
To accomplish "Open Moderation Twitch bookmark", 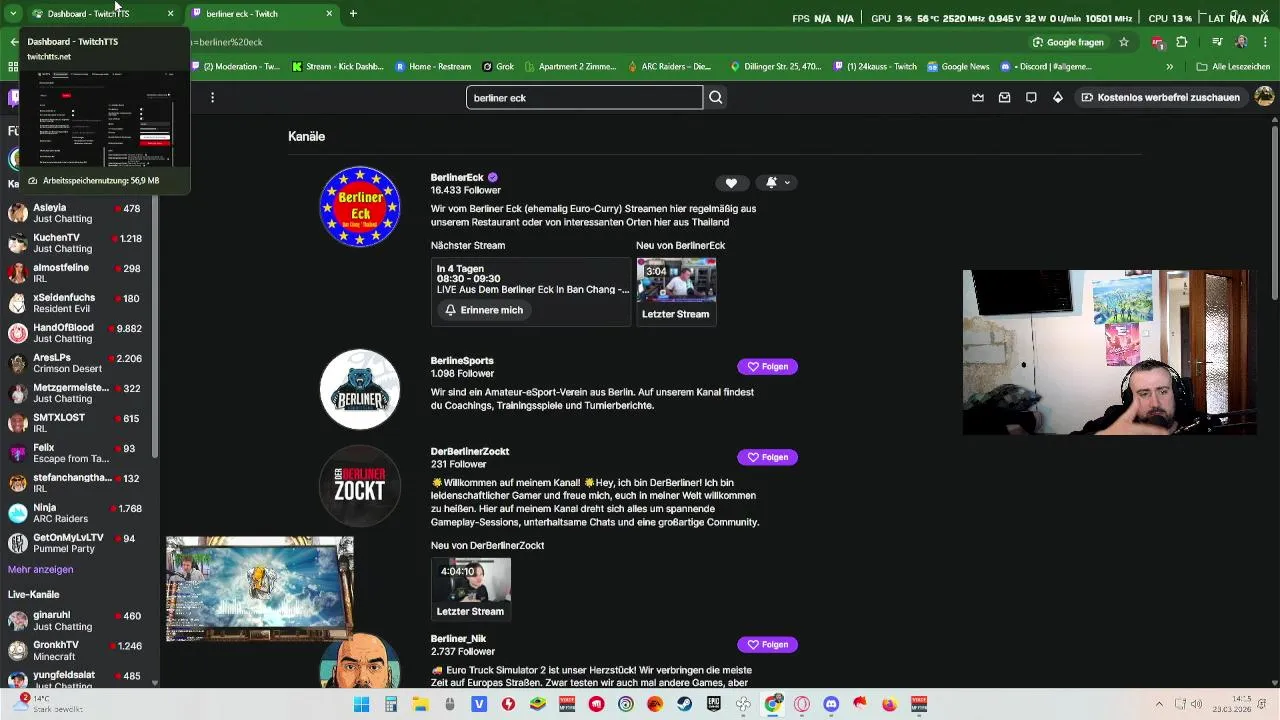I will pyautogui.click(x=236, y=67).
